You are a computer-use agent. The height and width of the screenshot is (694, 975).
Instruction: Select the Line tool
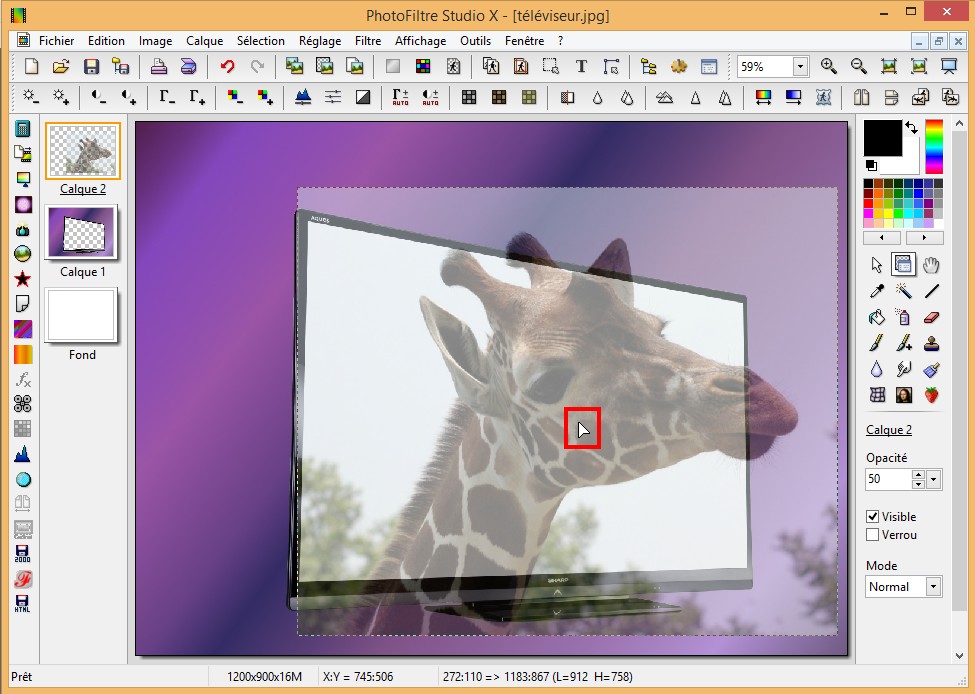pyautogui.click(x=931, y=290)
